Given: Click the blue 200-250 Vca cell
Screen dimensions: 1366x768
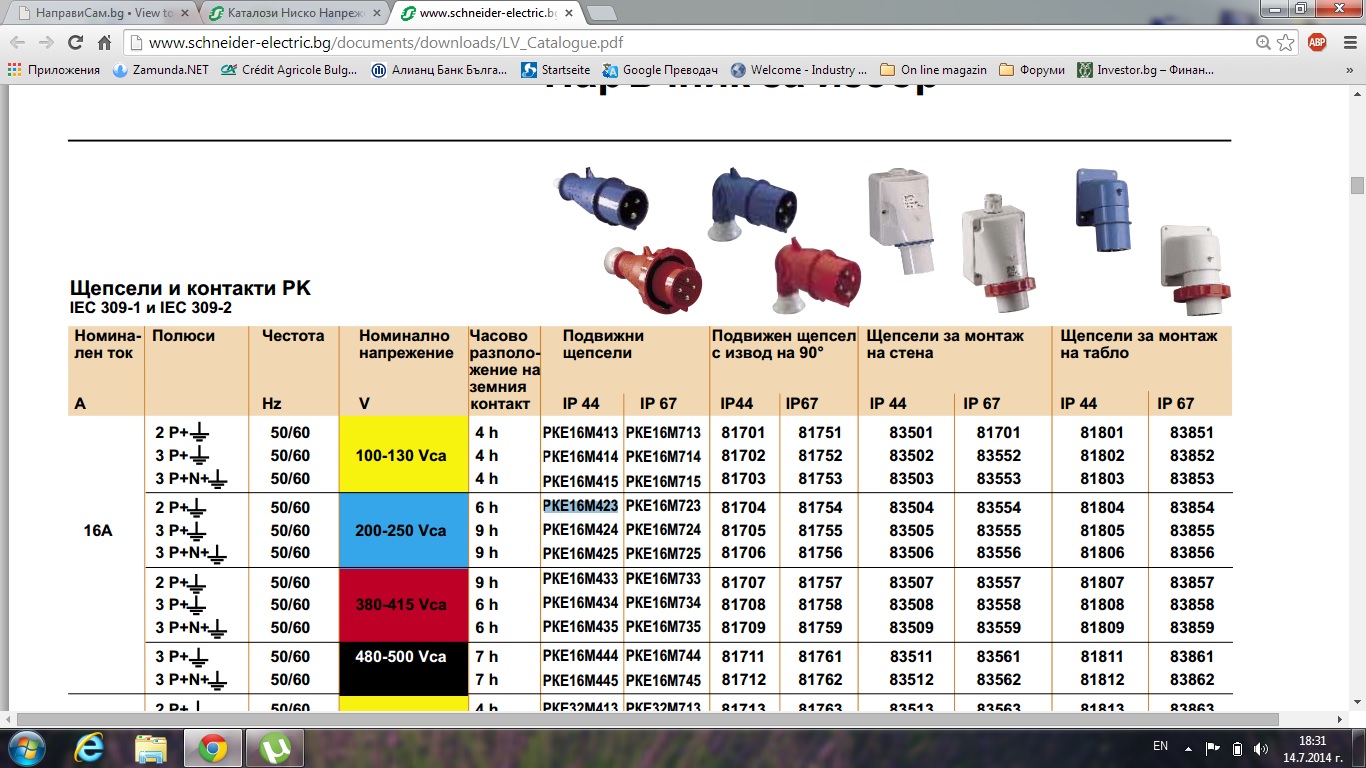Looking at the screenshot, I should (x=404, y=530).
